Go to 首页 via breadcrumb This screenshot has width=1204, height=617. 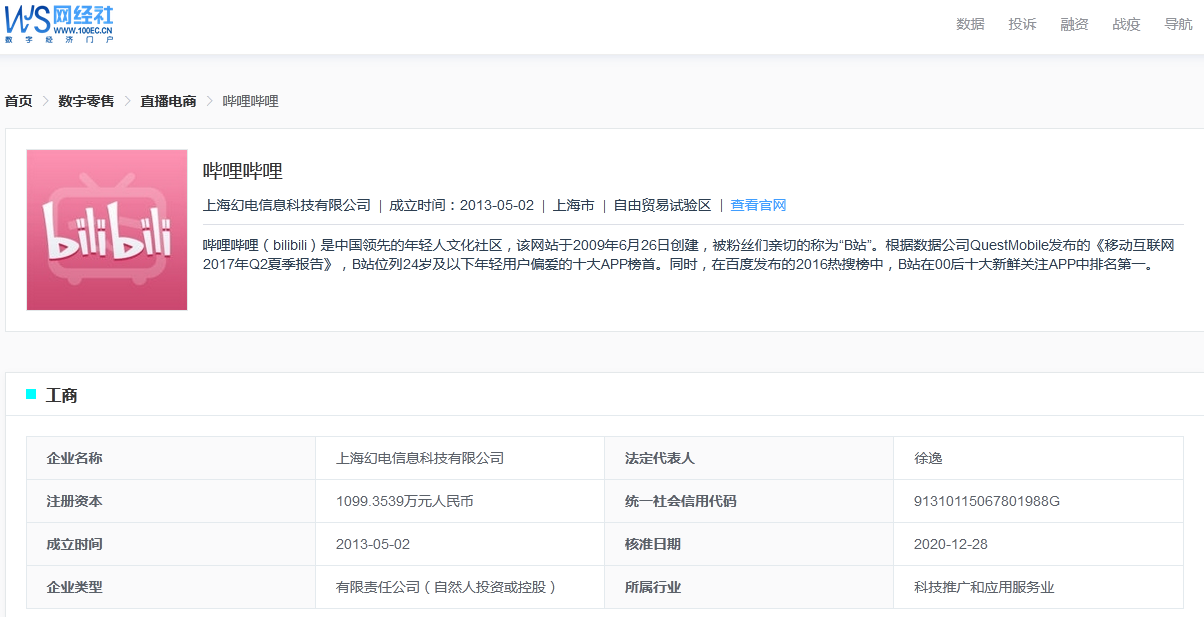19,101
